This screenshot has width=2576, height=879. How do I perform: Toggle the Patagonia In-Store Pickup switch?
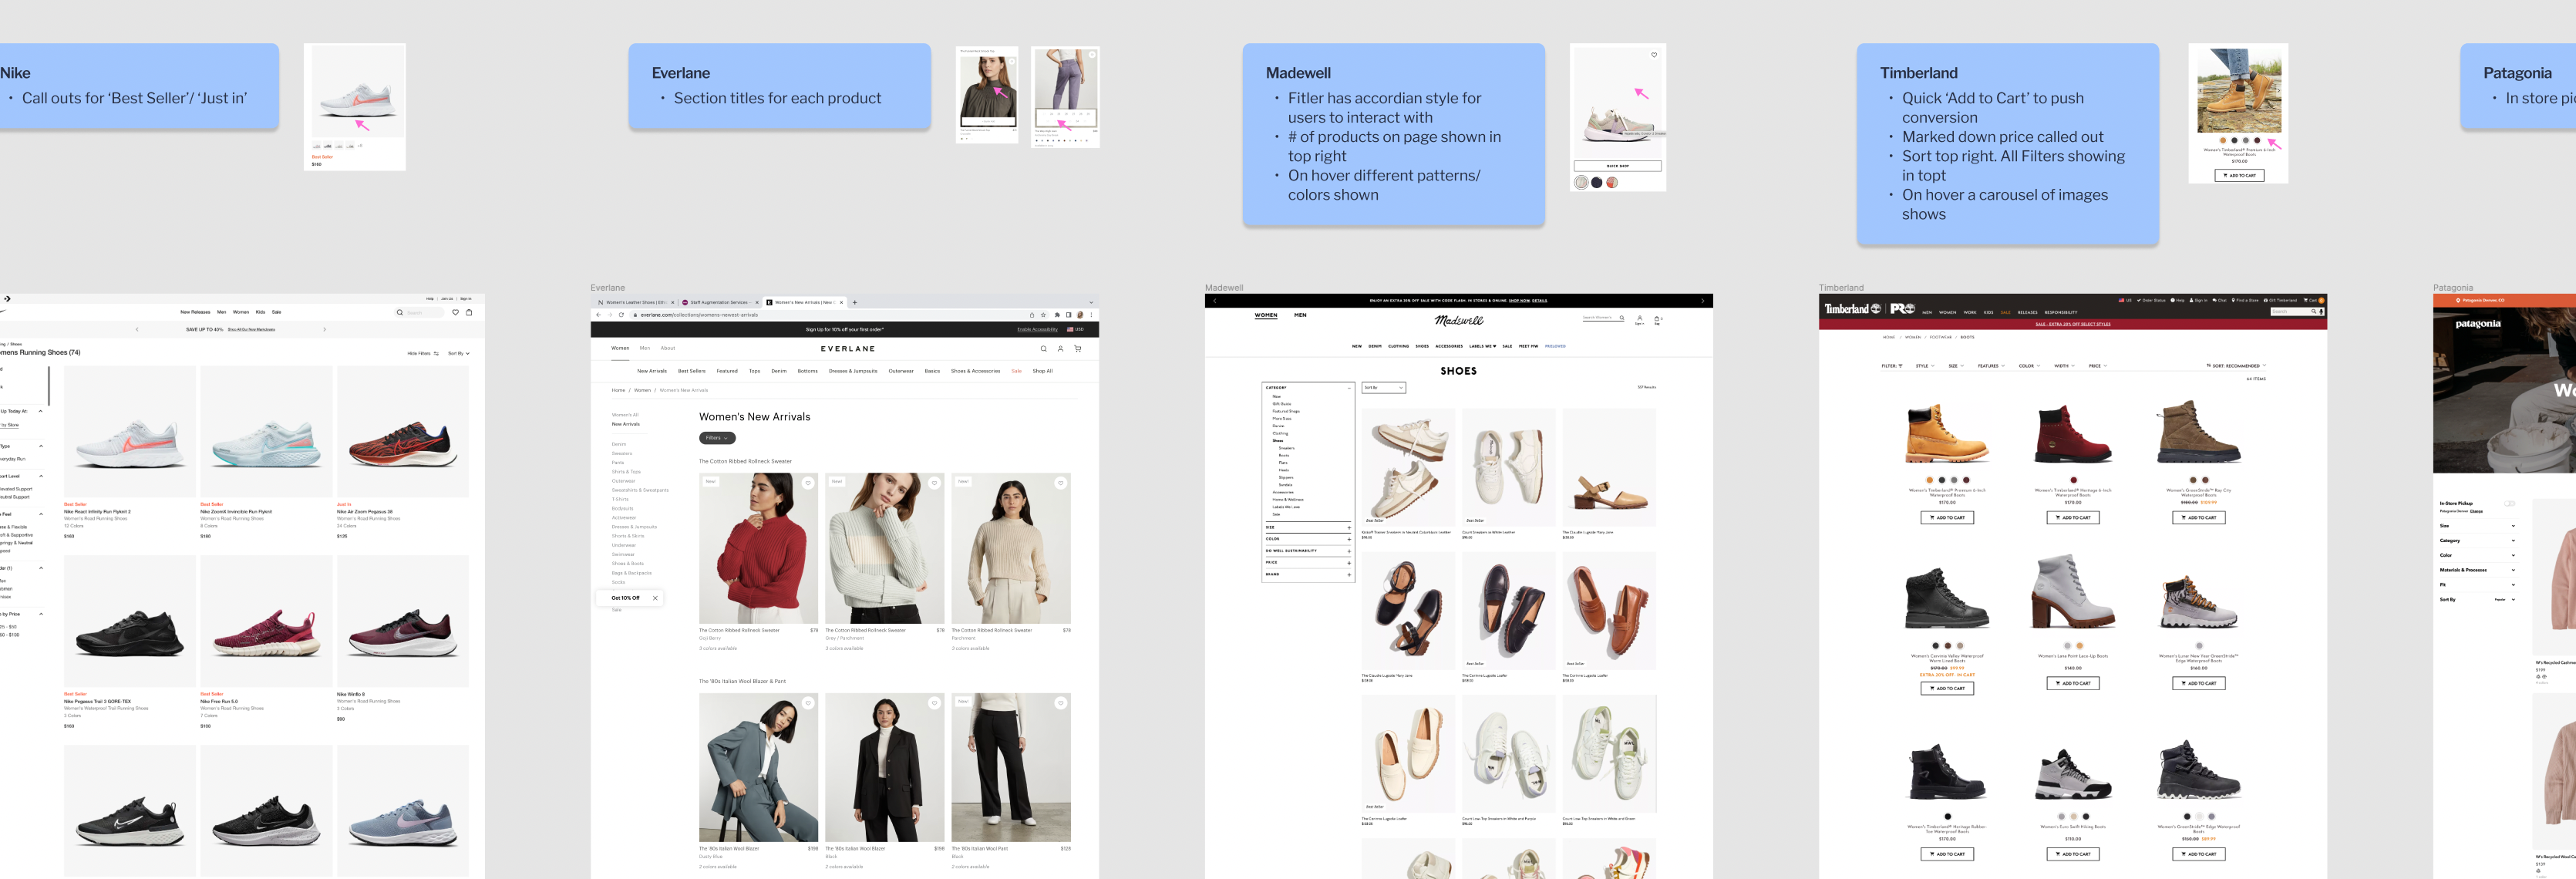tap(2509, 503)
